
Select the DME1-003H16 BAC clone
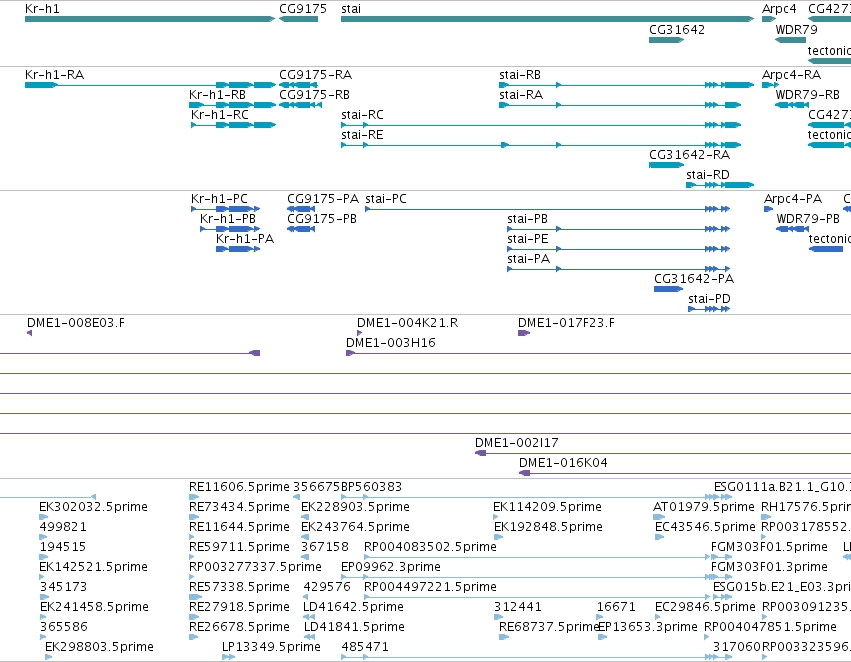(x=599, y=353)
